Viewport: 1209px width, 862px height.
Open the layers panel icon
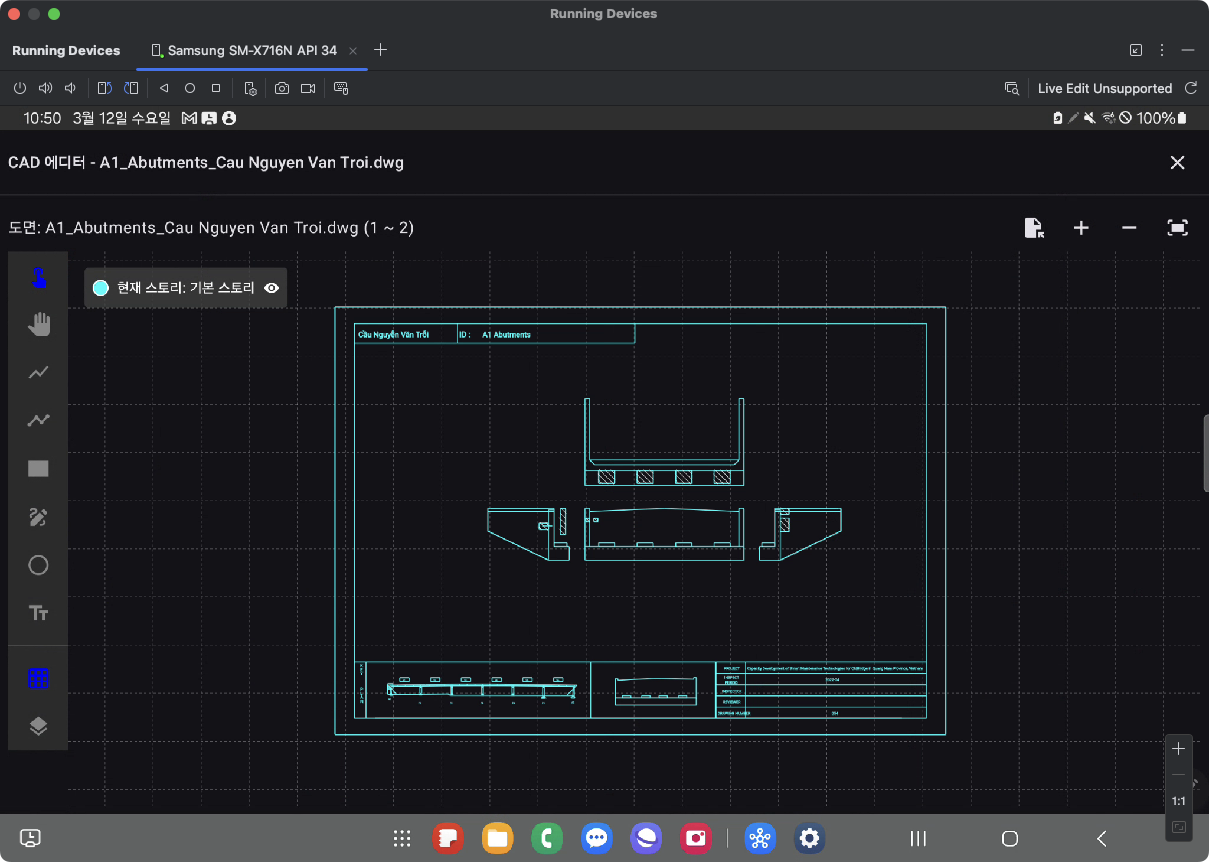click(38, 726)
